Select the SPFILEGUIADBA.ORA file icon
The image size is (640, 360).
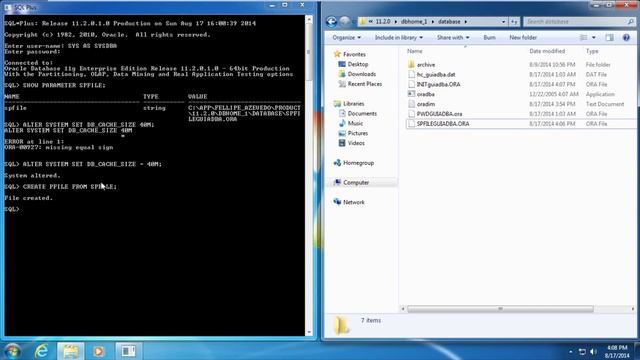[x=411, y=124]
